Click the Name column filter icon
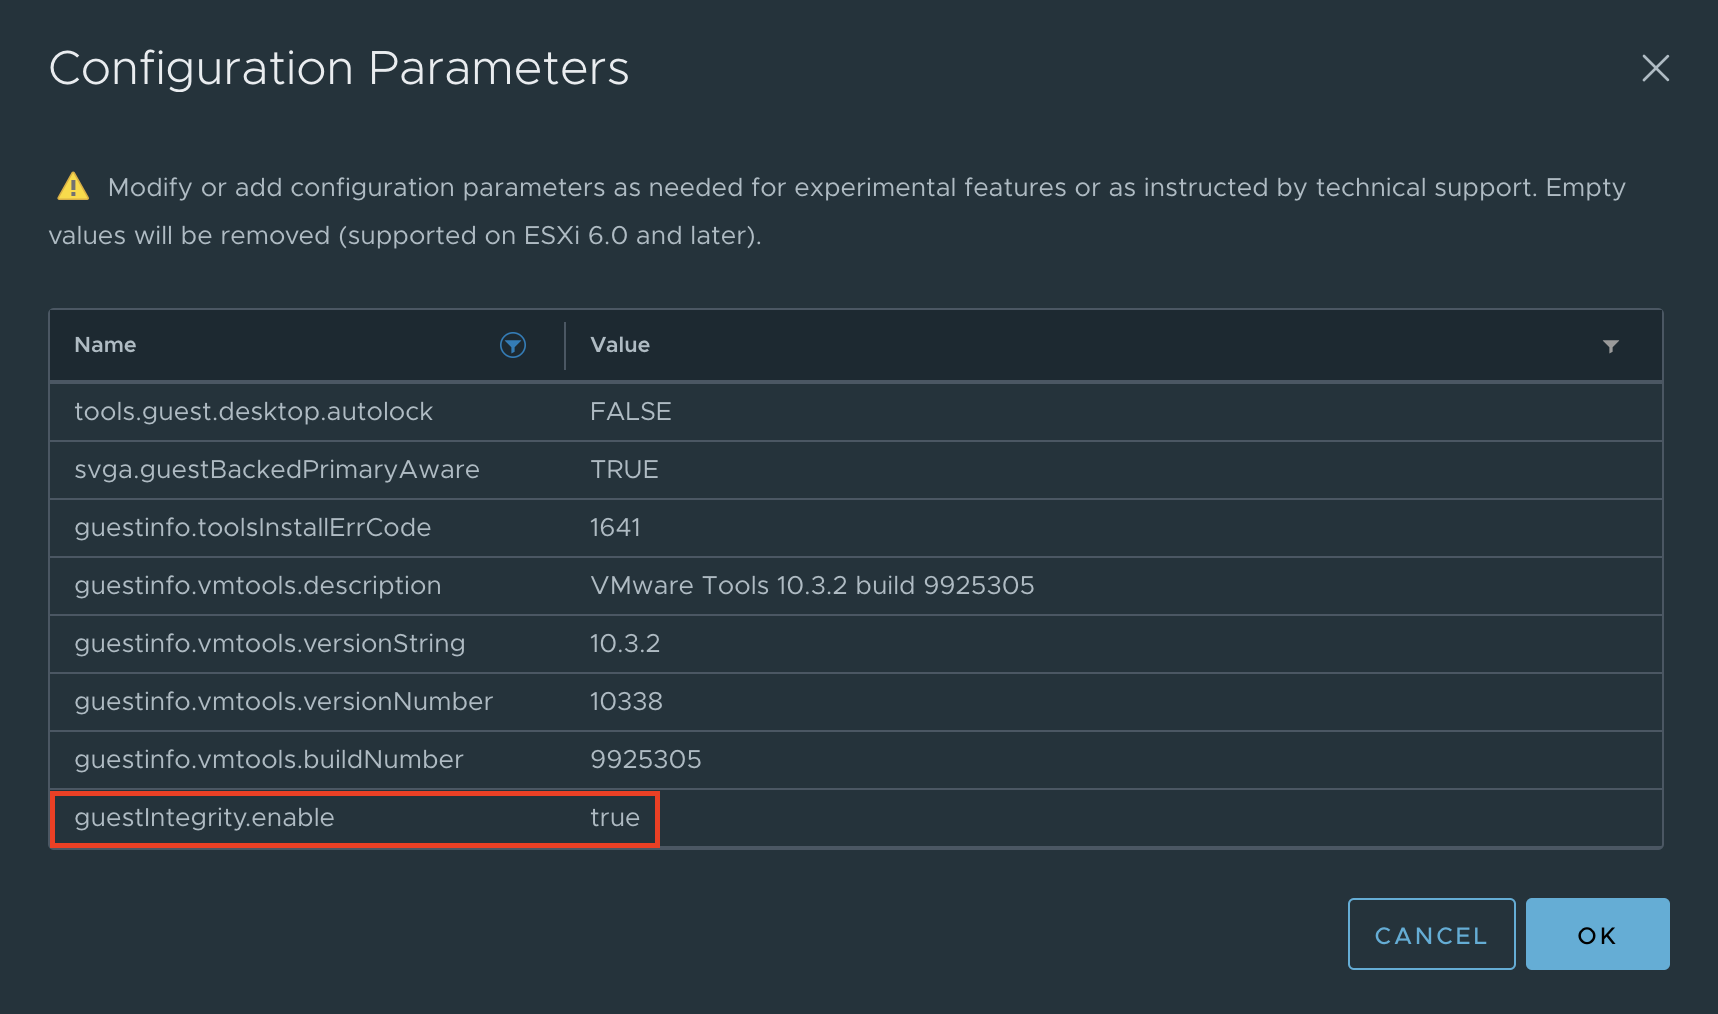The height and width of the screenshot is (1014, 1718). pos(512,345)
